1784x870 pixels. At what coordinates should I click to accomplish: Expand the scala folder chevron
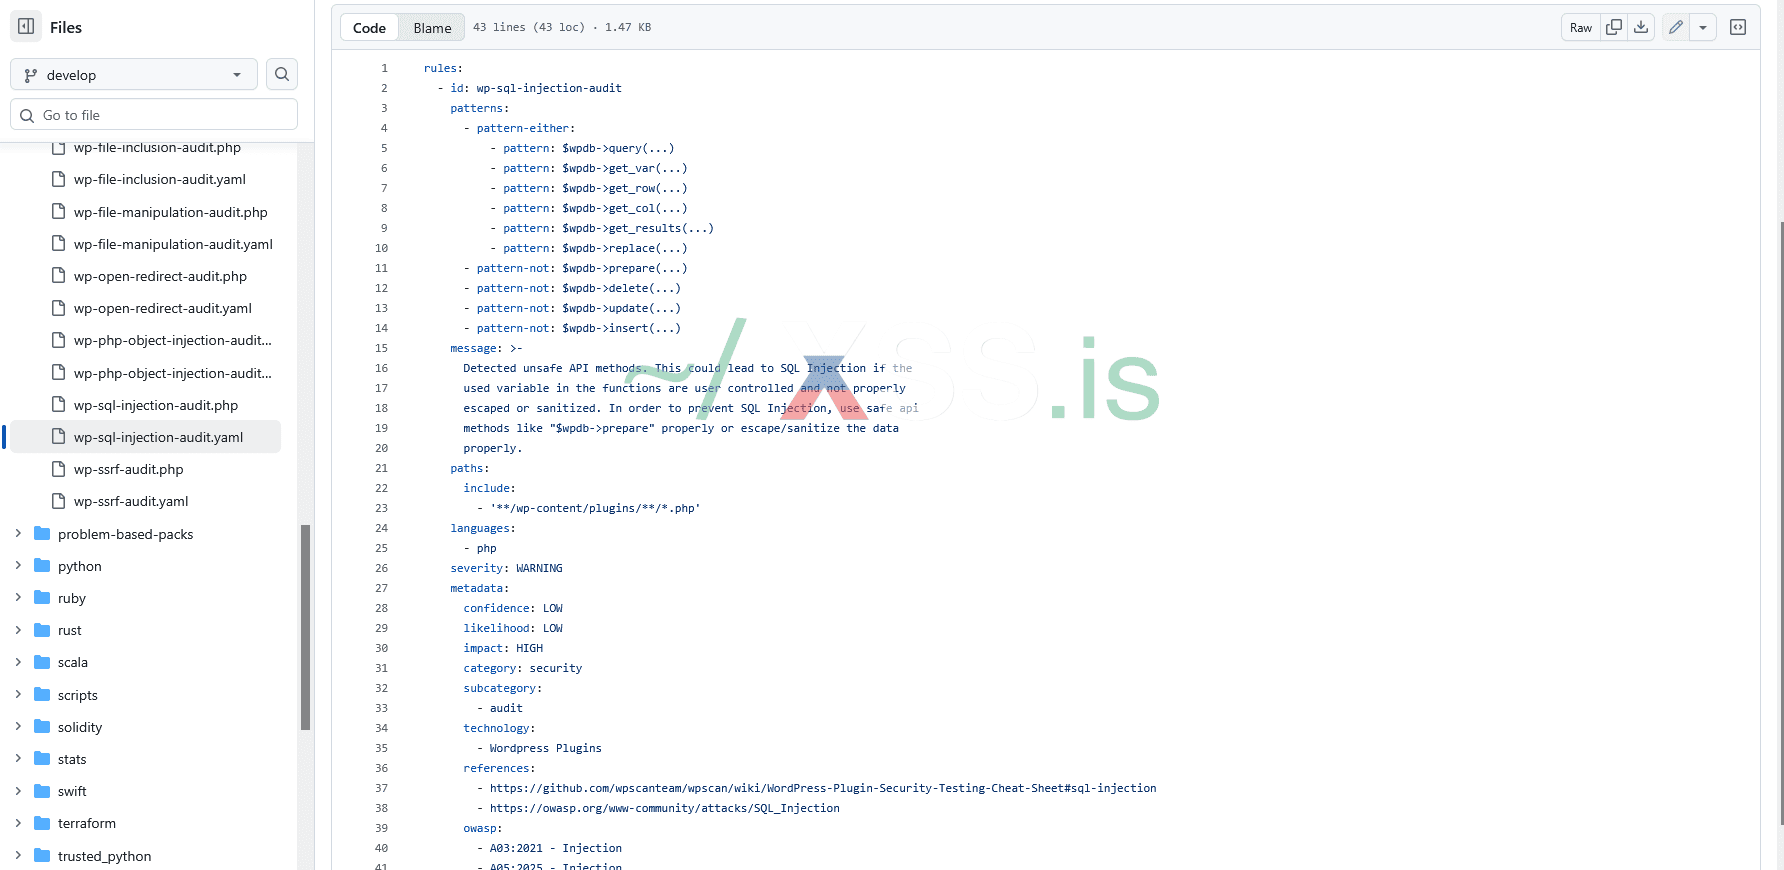coord(18,662)
